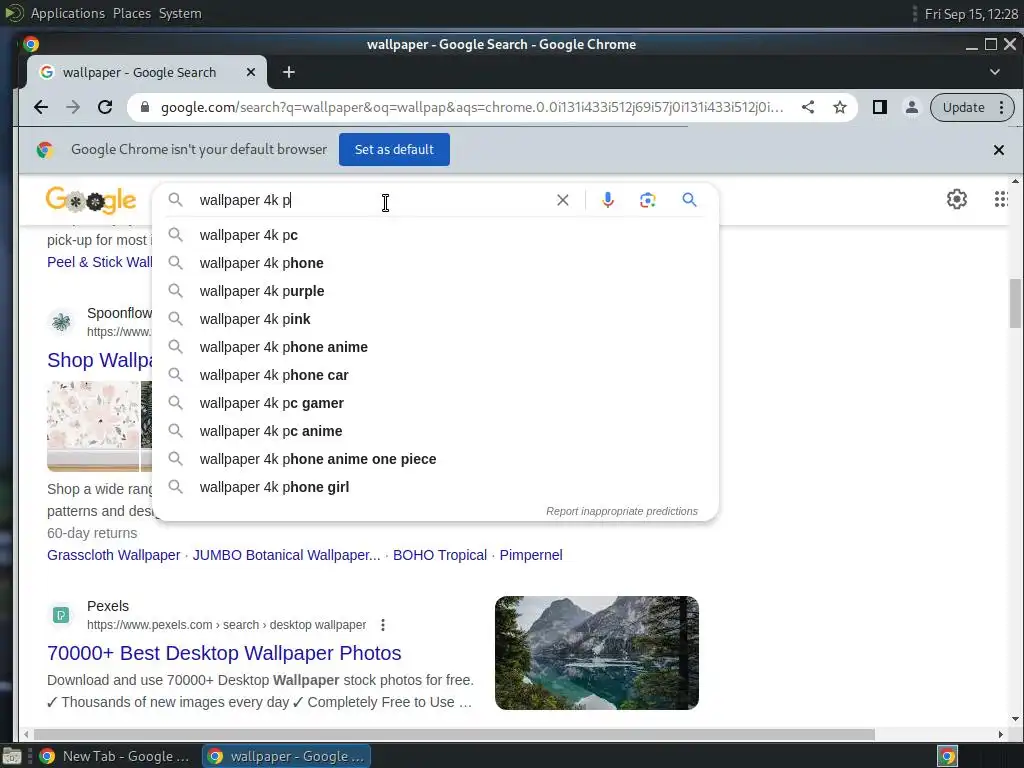Select suggestion wallpaper 4k purple
The height and width of the screenshot is (768, 1024).
pyautogui.click(x=436, y=291)
